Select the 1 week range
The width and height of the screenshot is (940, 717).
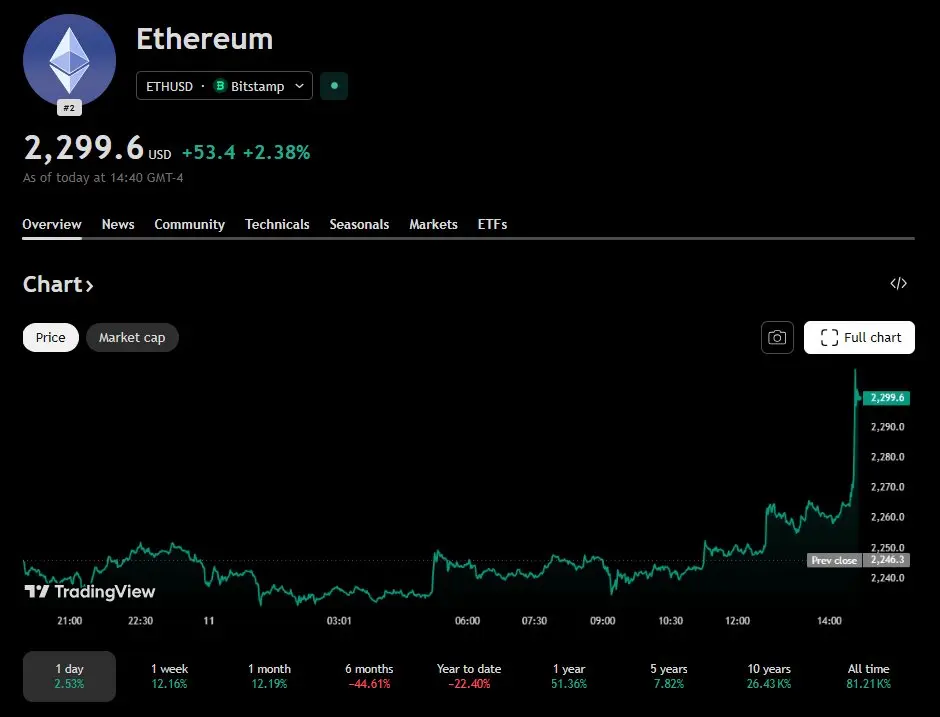point(169,676)
